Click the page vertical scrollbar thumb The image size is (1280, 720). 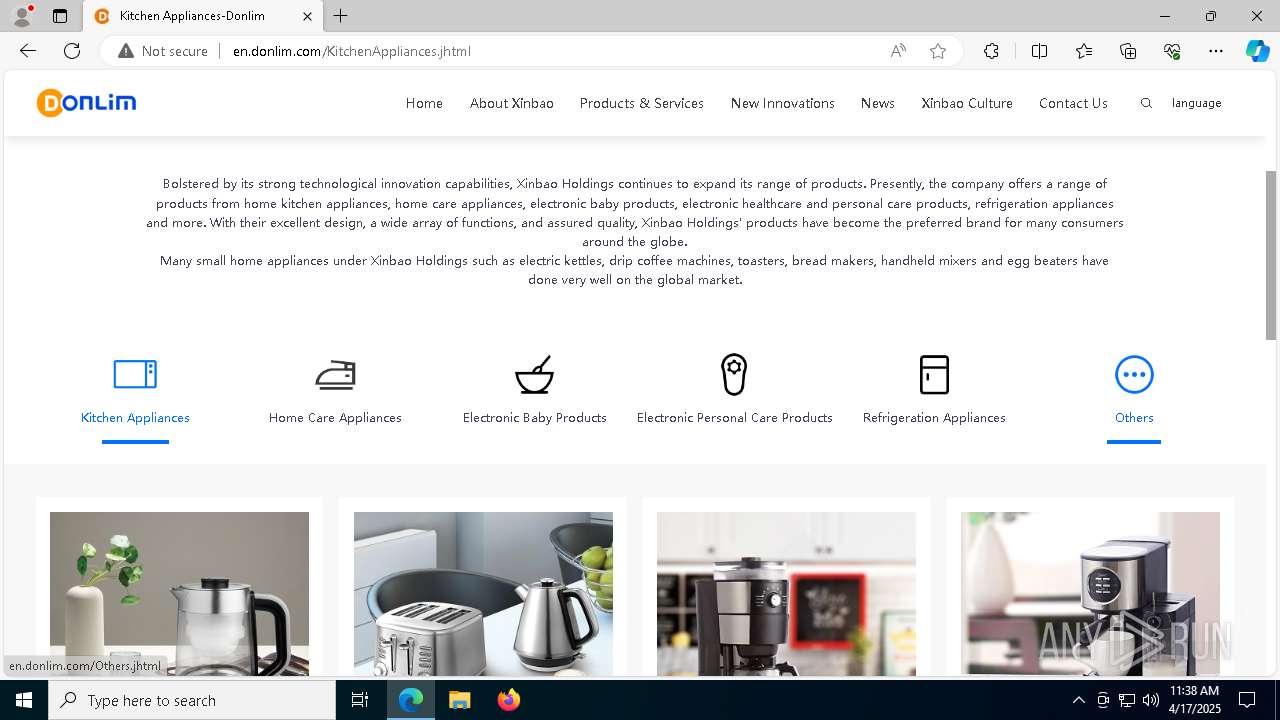tap(1271, 255)
